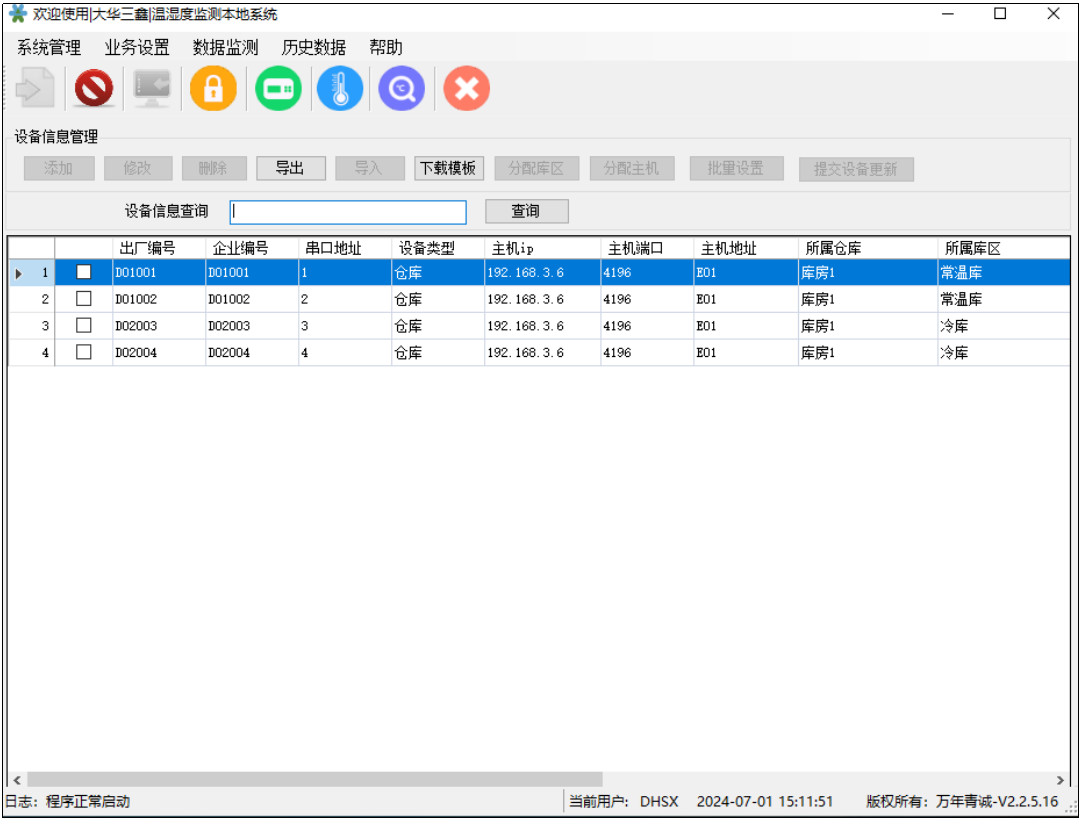Check the checkbox for device D01001
This screenshot has height=820, width=1082.
pyautogui.click(x=84, y=272)
